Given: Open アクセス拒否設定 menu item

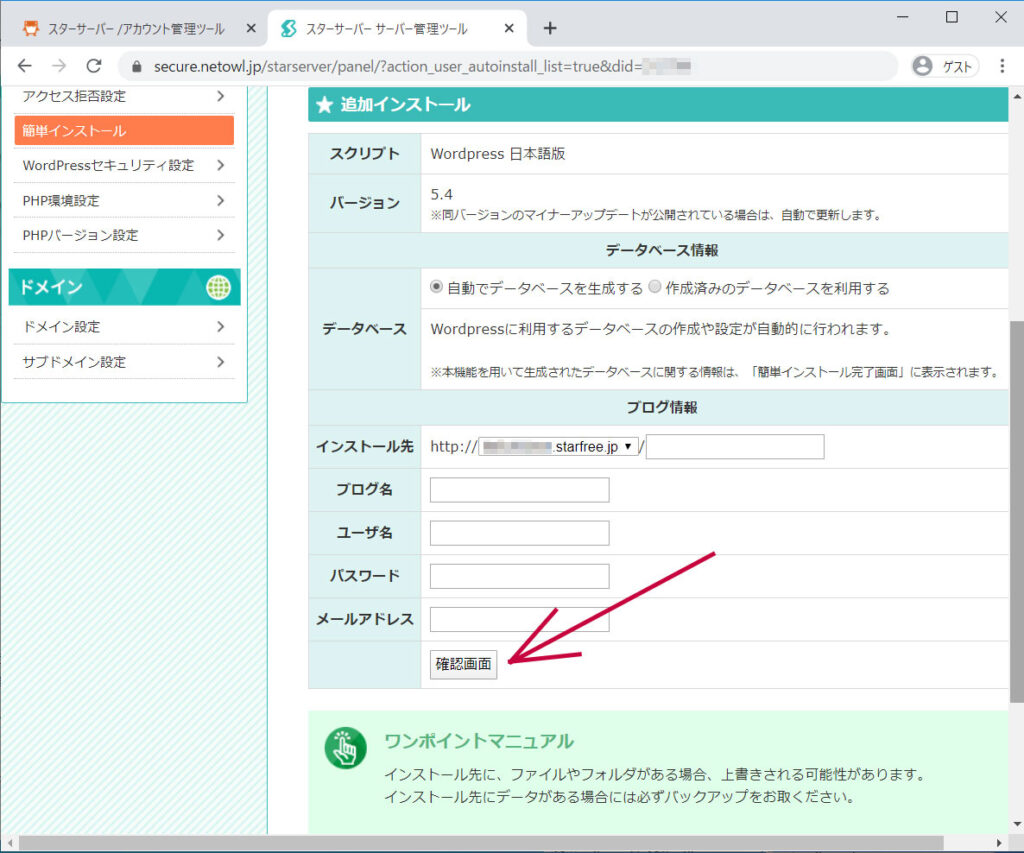Looking at the screenshot, I should pos(124,96).
